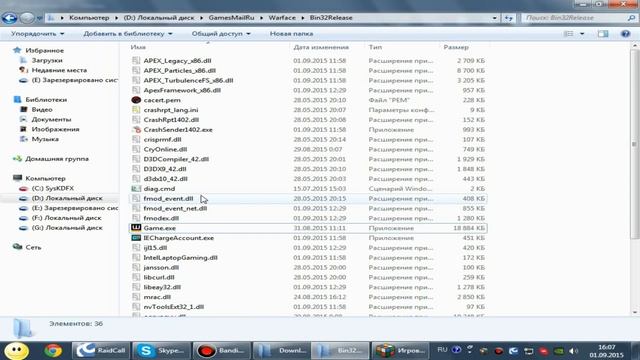Select the file mrac.dll
This screenshot has height=360, width=640.
pos(157,297)
